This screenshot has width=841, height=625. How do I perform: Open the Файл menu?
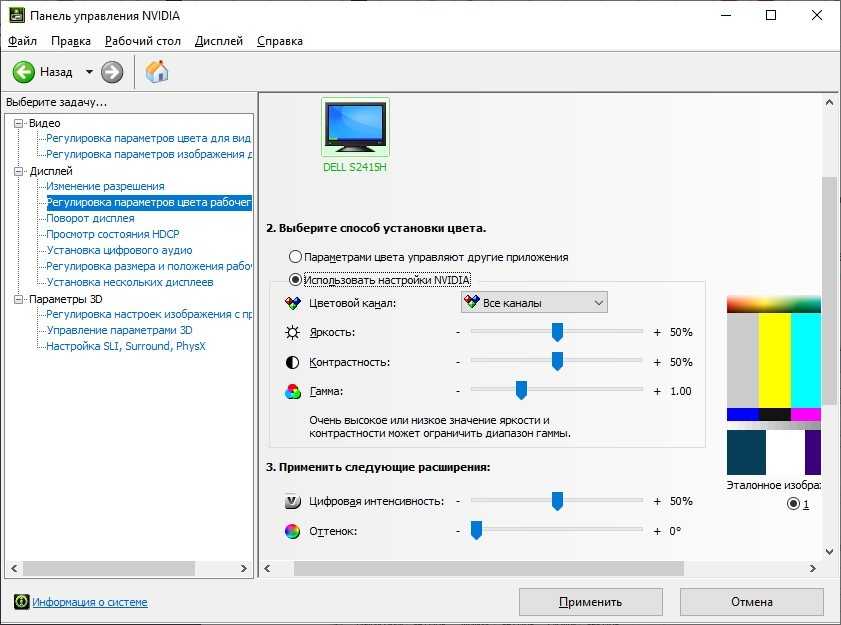(x=23, y=41)
